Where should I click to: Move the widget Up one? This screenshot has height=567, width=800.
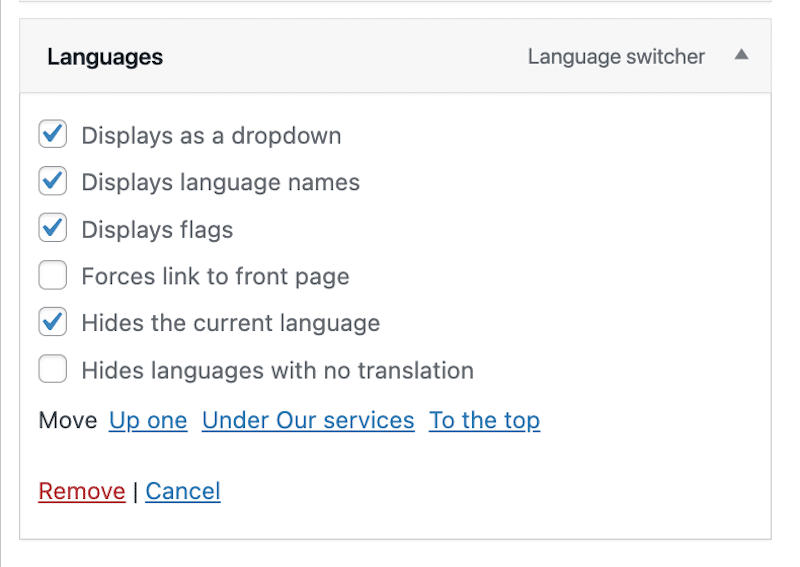148,421
